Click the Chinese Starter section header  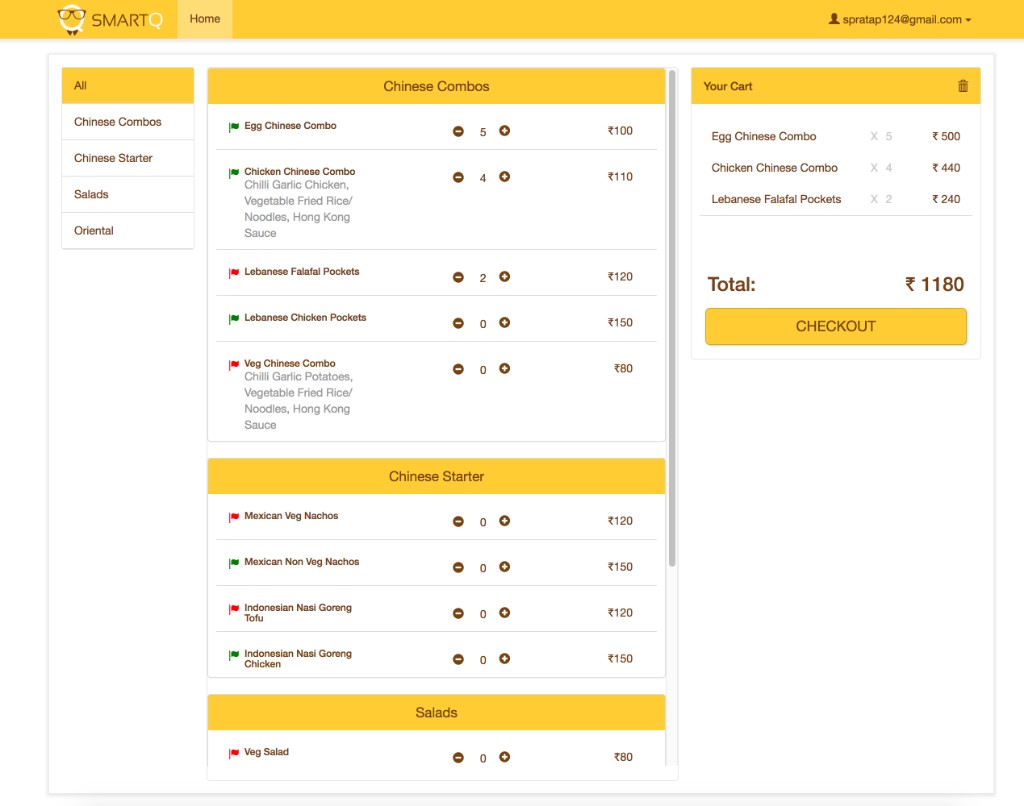point(436,476)
